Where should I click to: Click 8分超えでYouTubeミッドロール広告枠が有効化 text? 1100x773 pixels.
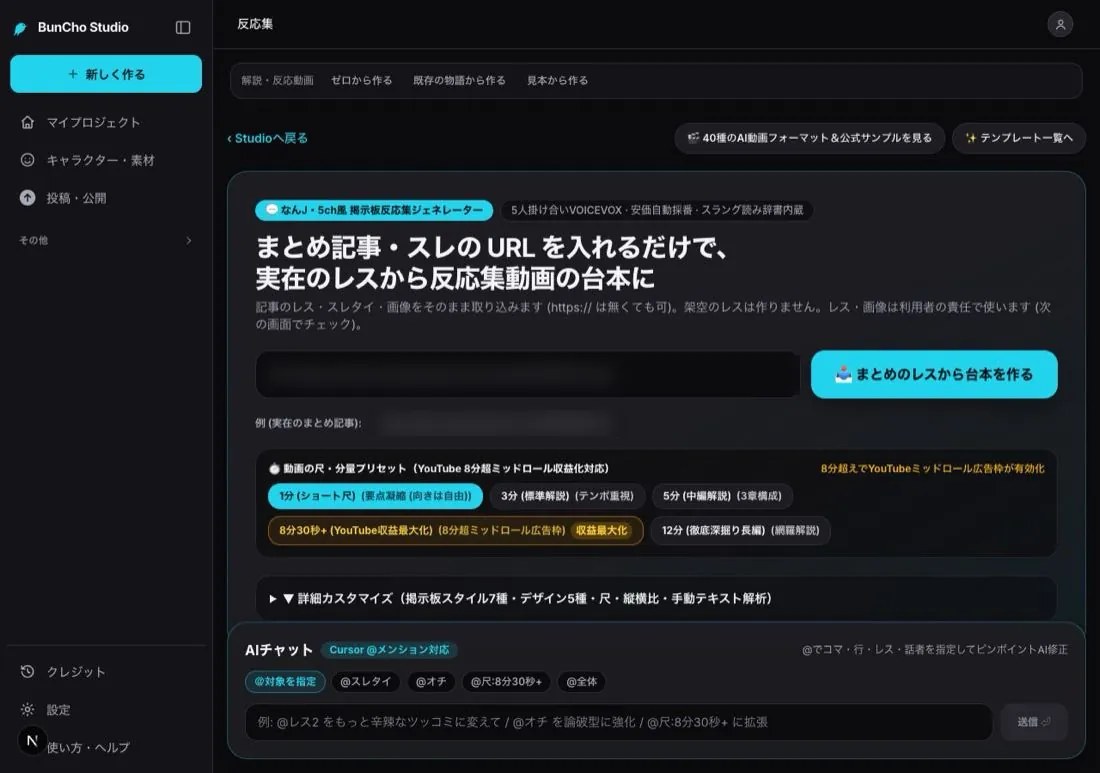click(x=932, y=469)
